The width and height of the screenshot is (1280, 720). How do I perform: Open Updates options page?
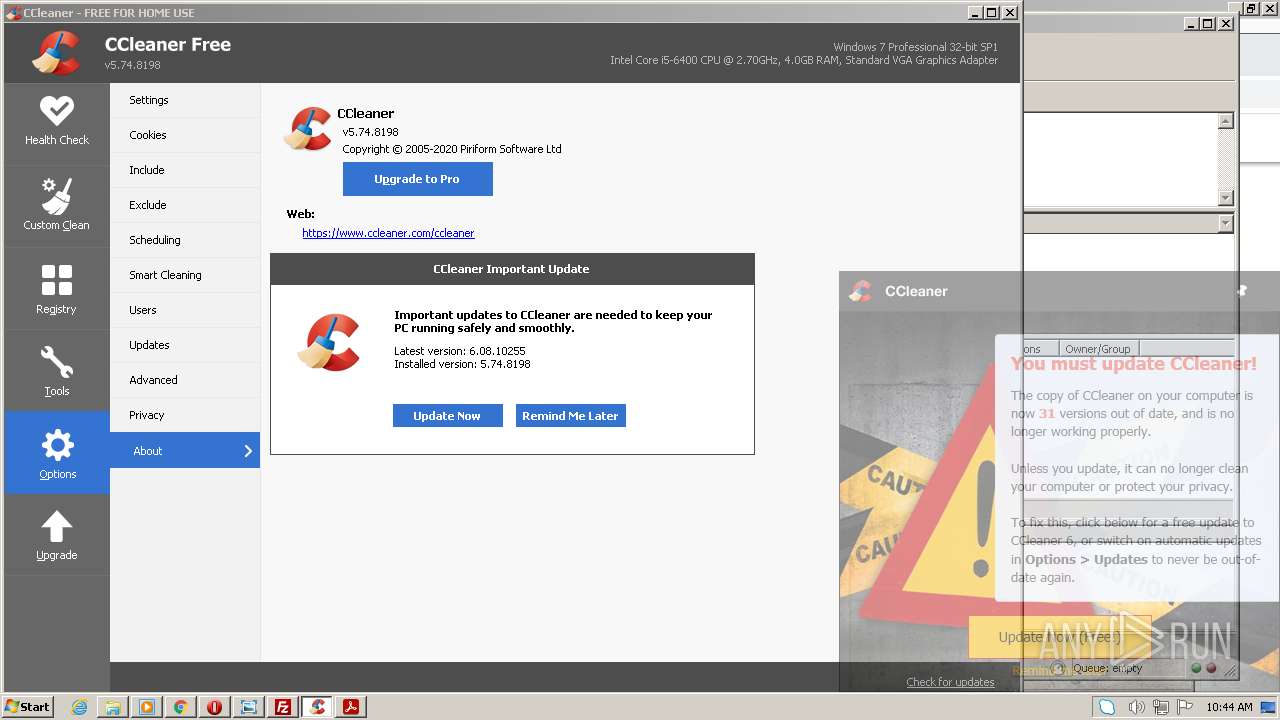[185, 345]
